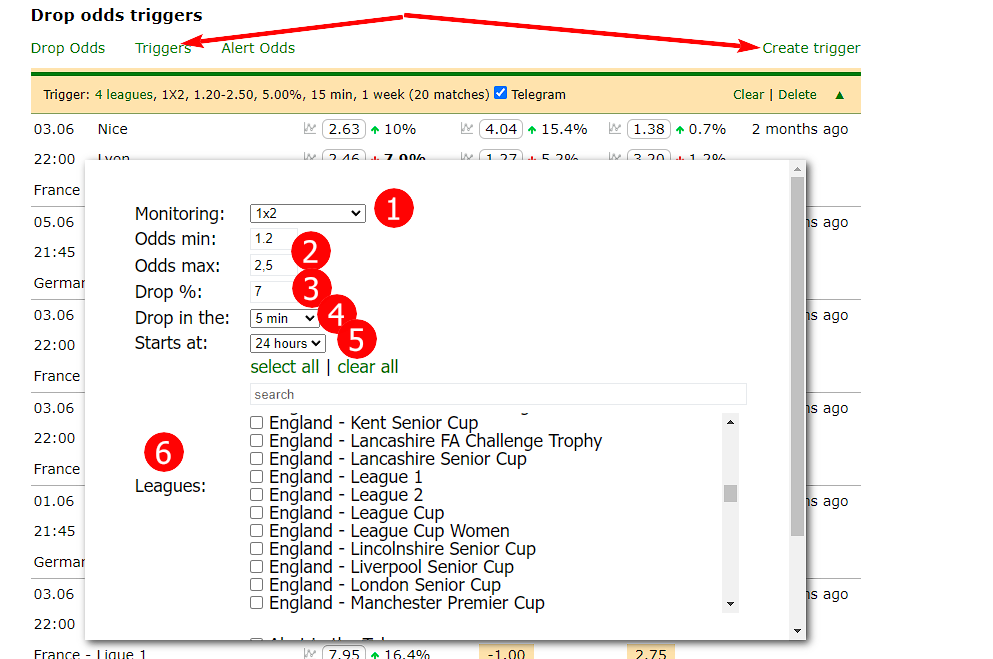Collapse trigger with the green triangle icon
This screenshot has width=993, height=659.
(839, 95)
